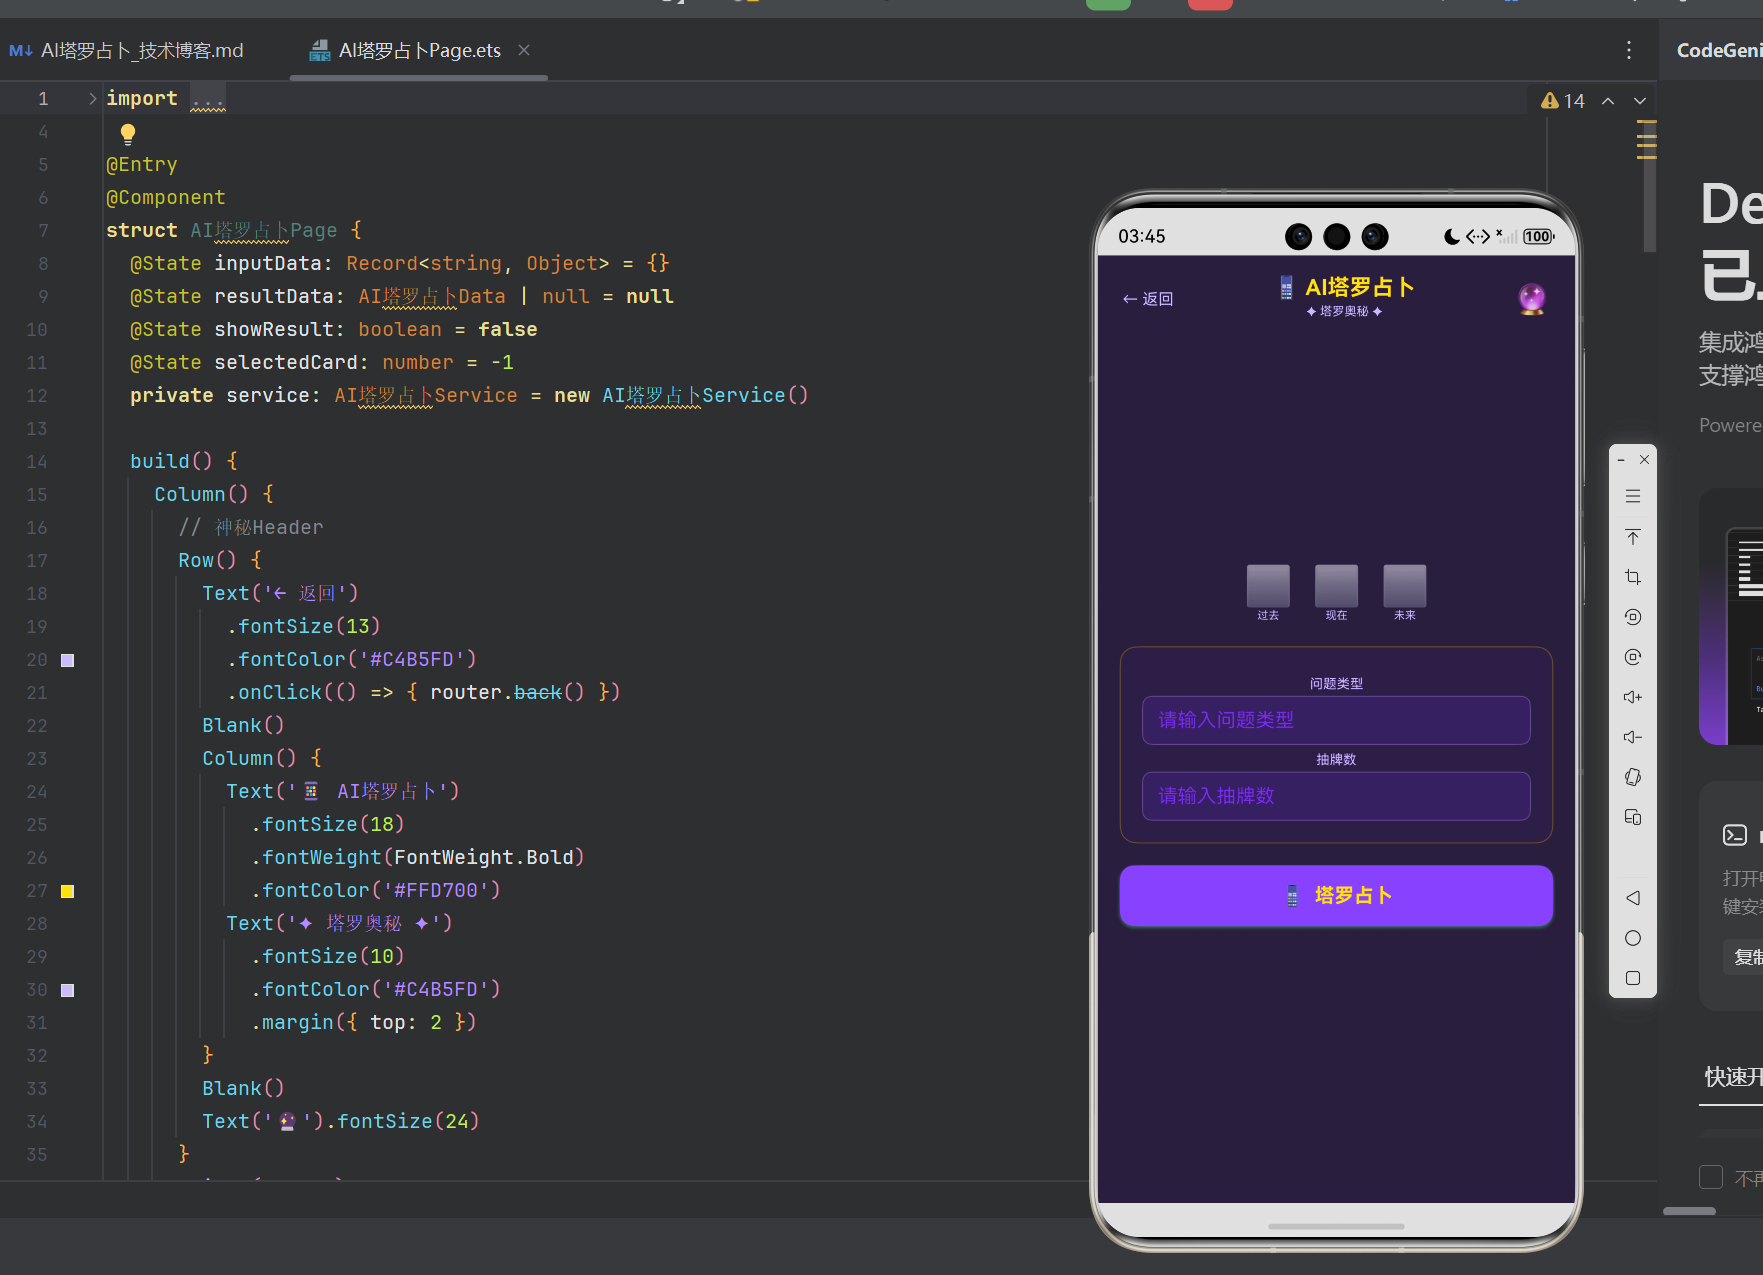Screen dimensions: 1763x1275
Task: Expand the folded import block
Action: point(92,98)
